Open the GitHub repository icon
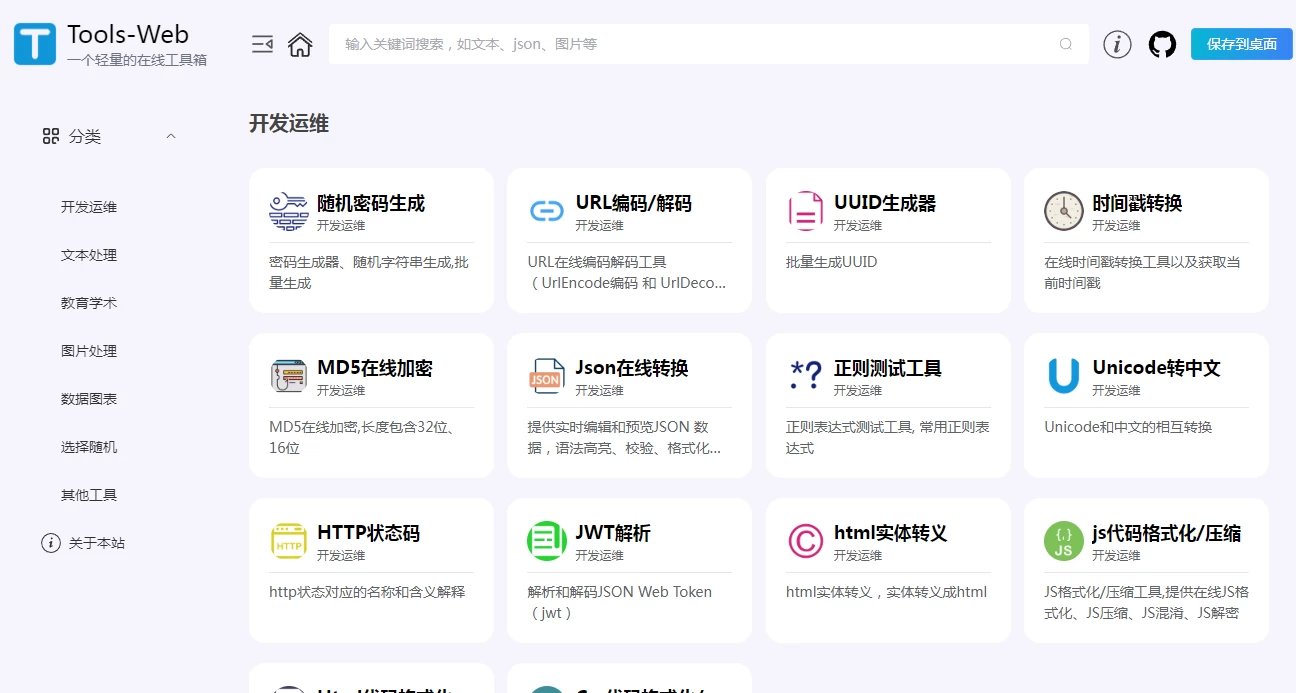 (1162, 44)
